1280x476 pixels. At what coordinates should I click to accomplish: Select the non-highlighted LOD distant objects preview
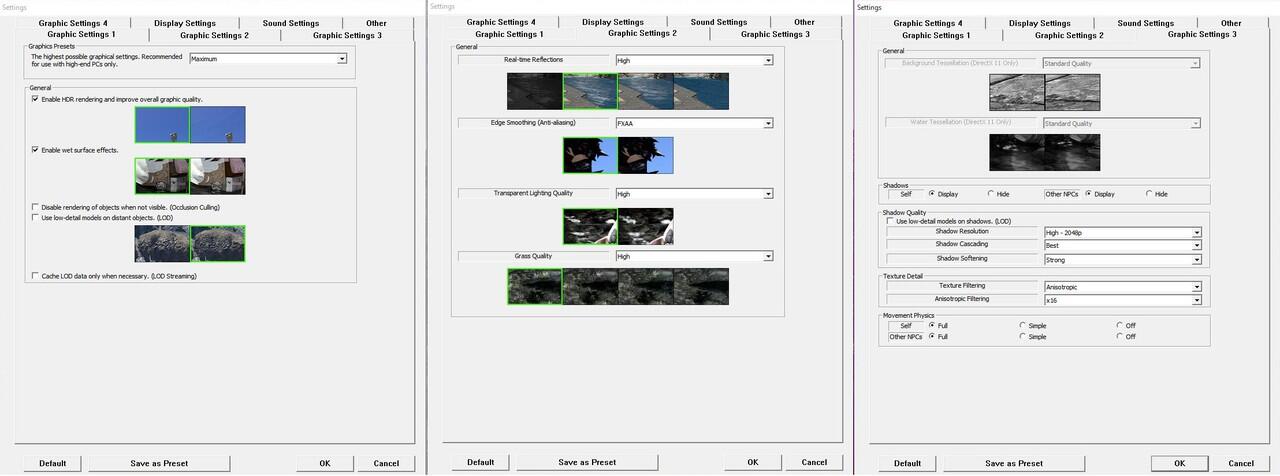(162, 243)
